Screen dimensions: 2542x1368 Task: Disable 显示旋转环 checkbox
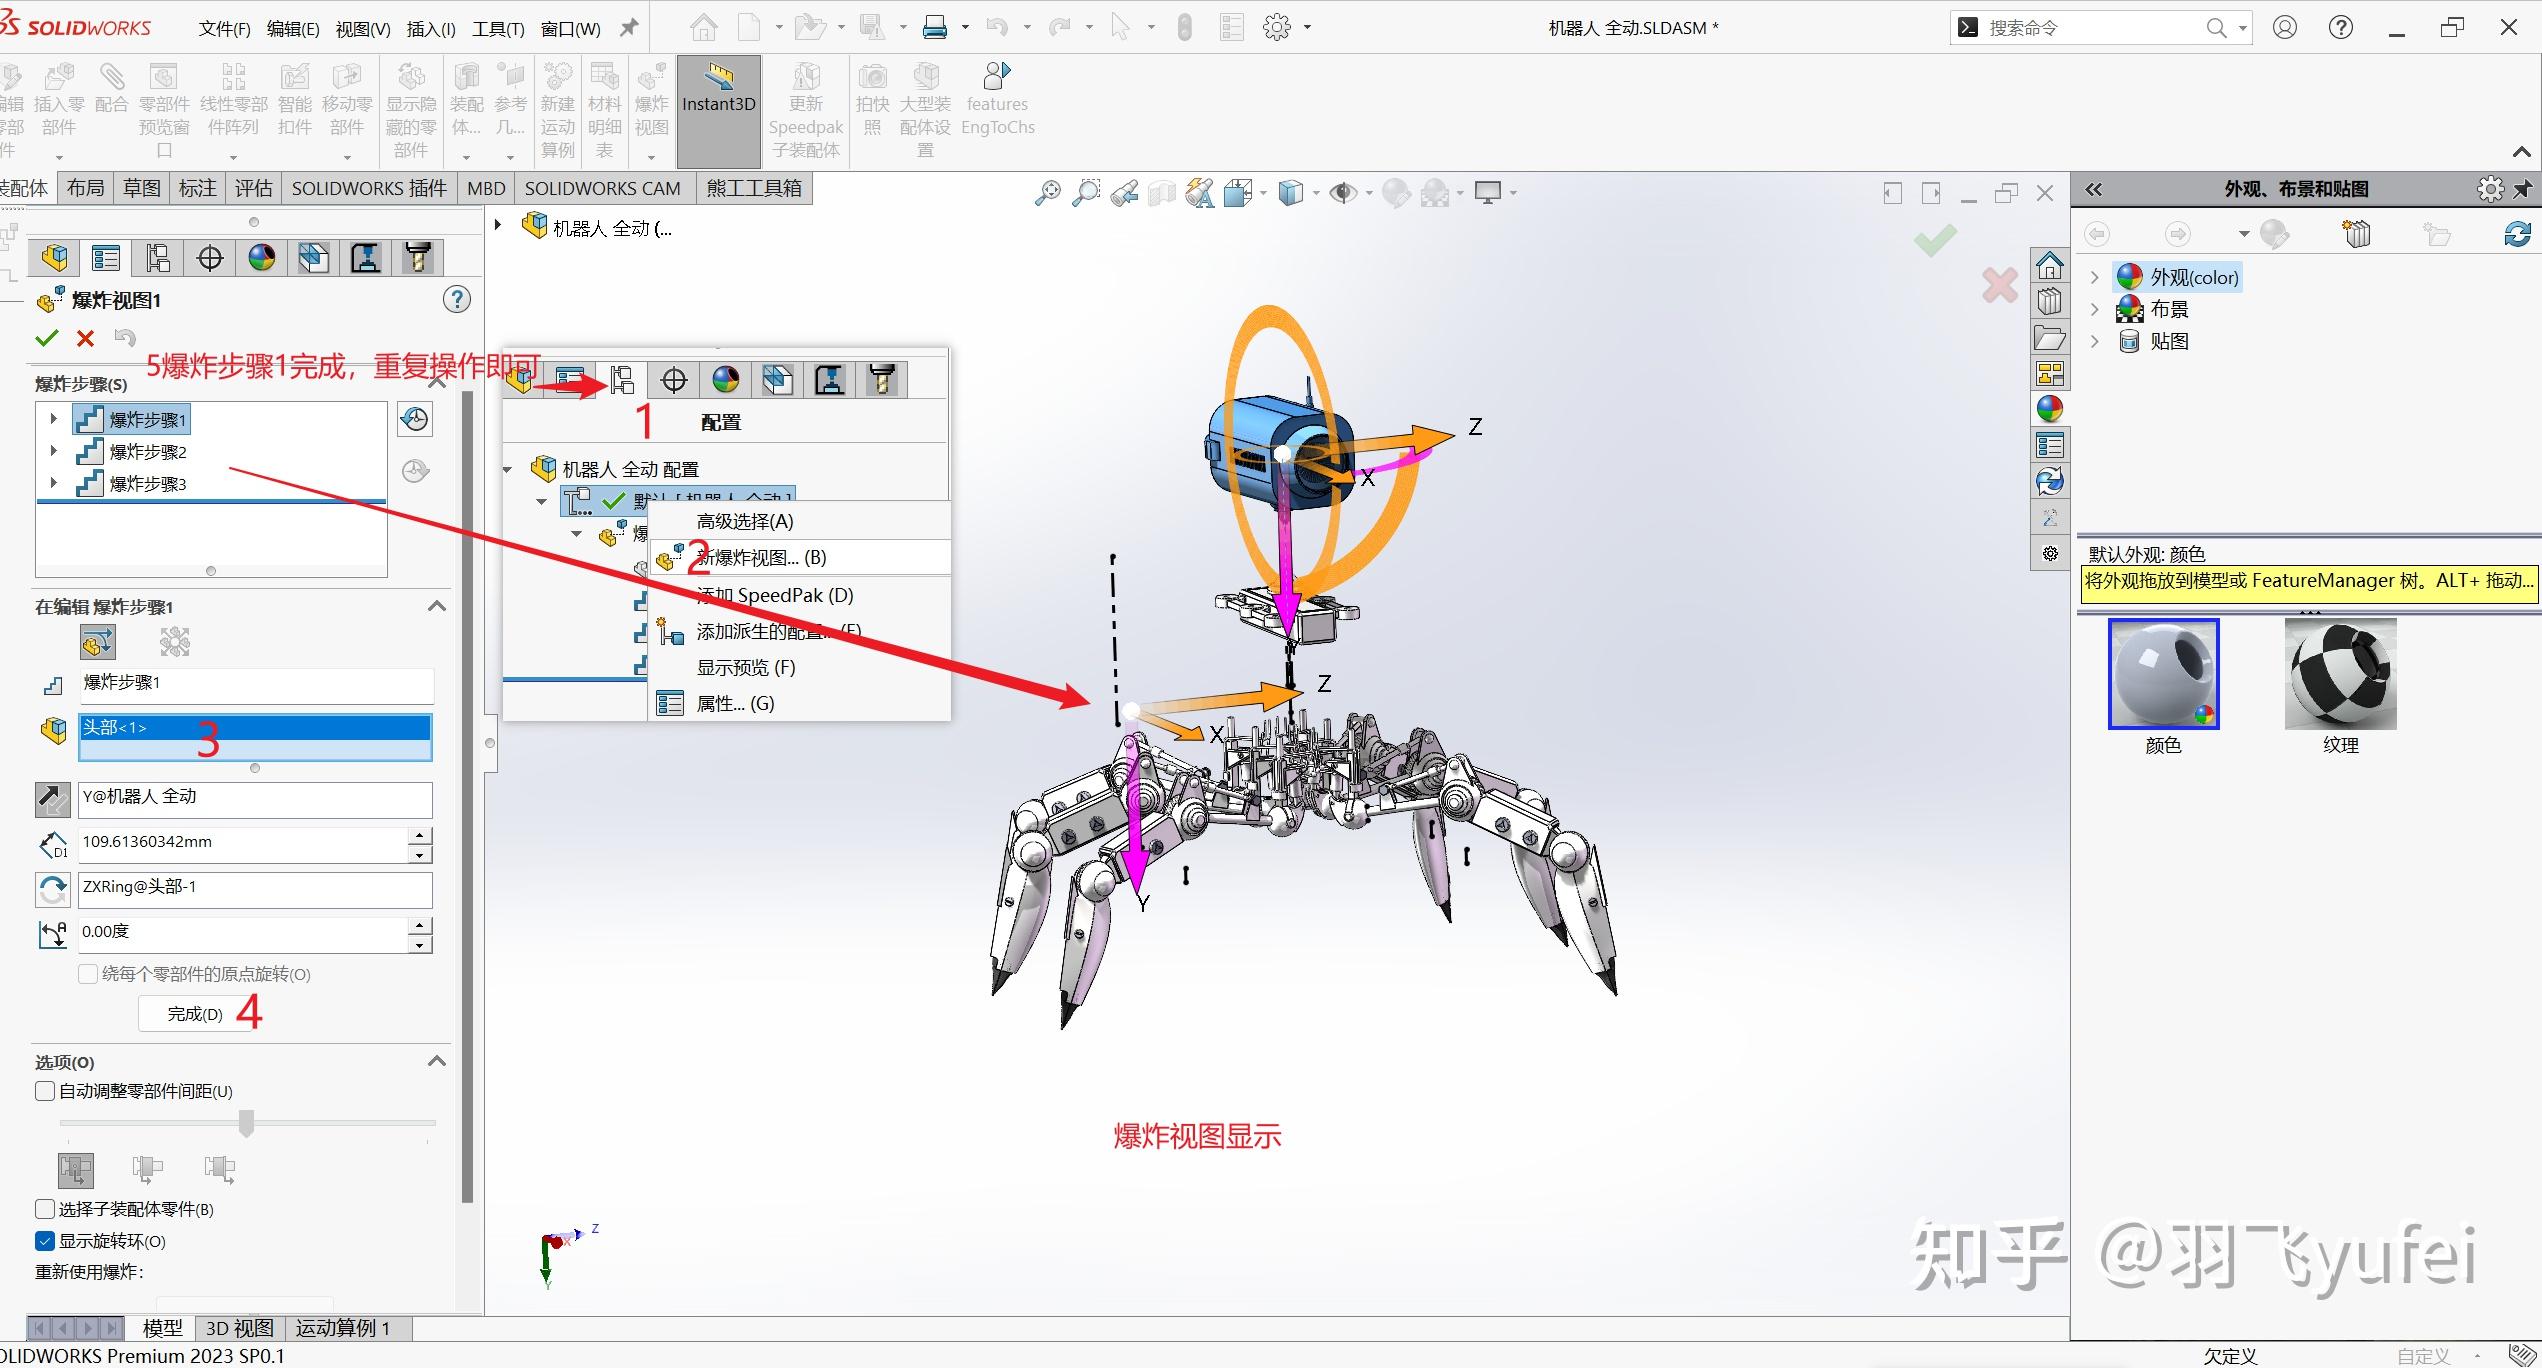pyautogui.click(x=45, y=1241)
